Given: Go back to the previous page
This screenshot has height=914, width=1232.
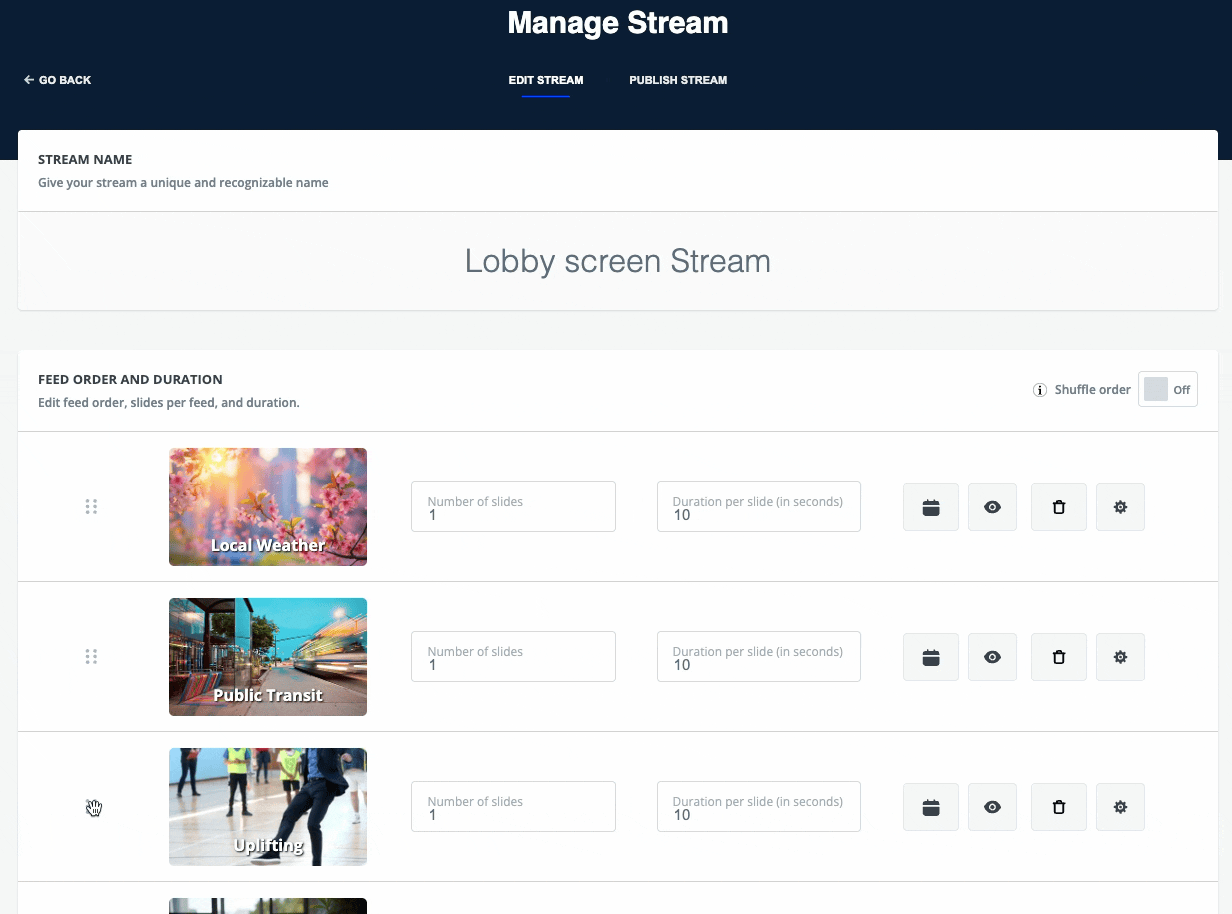Looking at the screenshot, I should point(58,80).
